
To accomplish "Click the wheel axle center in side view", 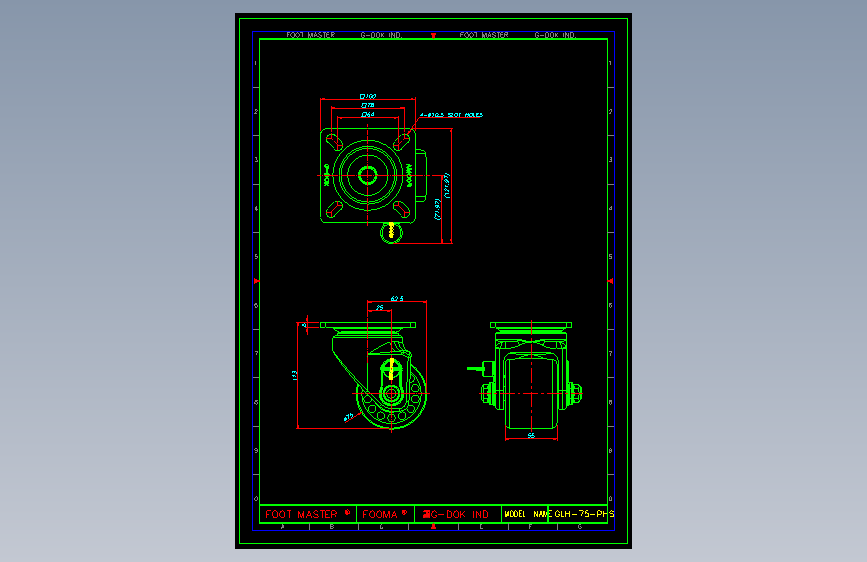I will point(391,394).
